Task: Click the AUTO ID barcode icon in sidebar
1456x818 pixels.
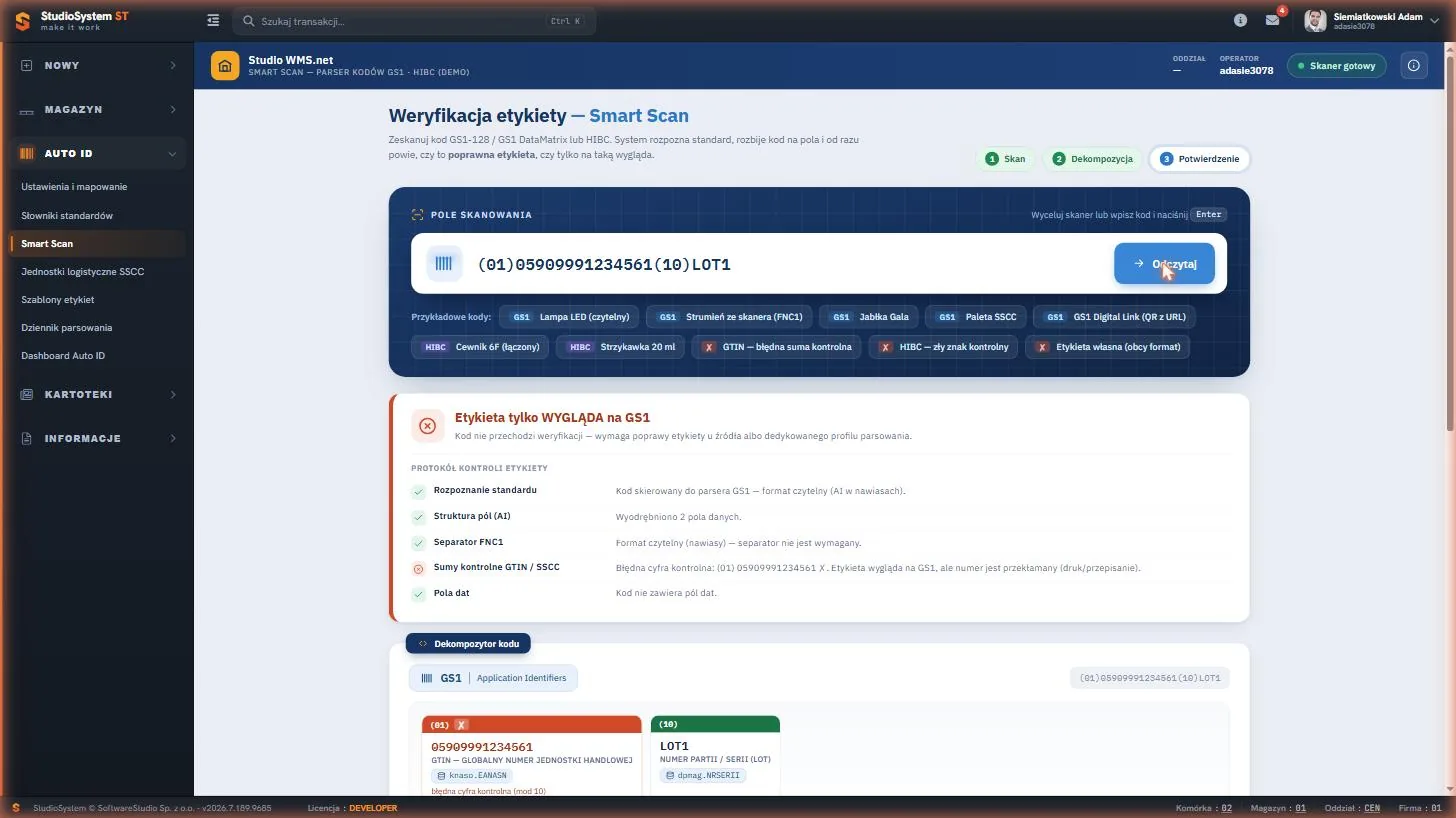Action: (27, 154)
